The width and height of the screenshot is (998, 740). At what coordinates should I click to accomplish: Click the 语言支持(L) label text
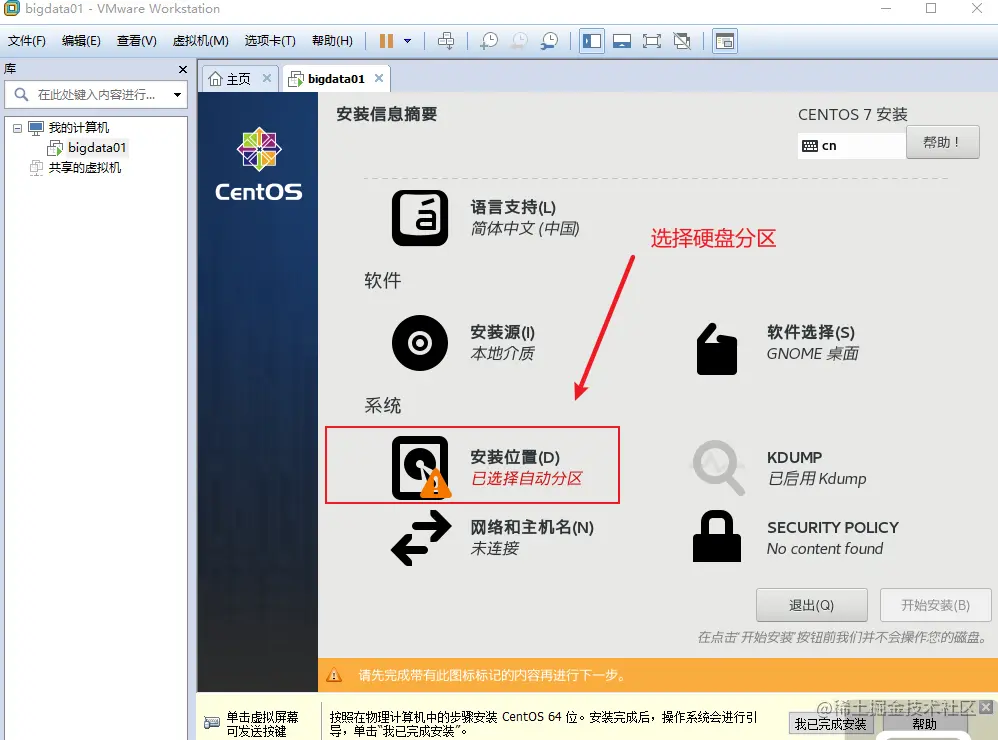pos(513,207)
